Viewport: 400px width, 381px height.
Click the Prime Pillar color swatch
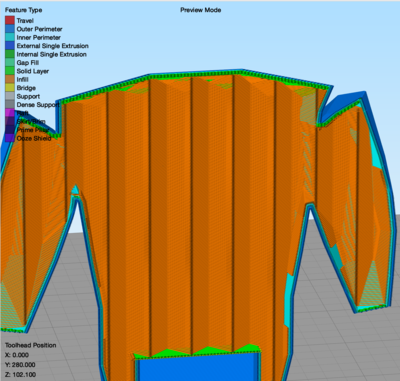pyautogui.click(x=10, y=130)
